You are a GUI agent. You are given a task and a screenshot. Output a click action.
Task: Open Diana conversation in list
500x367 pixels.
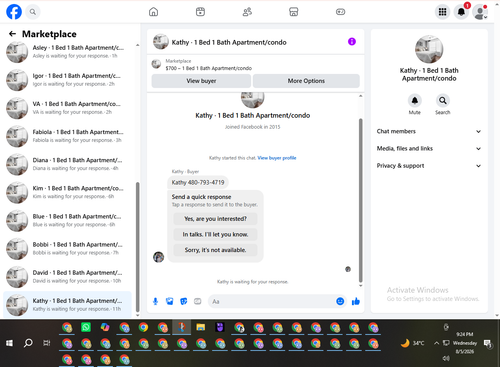(67, 164)
